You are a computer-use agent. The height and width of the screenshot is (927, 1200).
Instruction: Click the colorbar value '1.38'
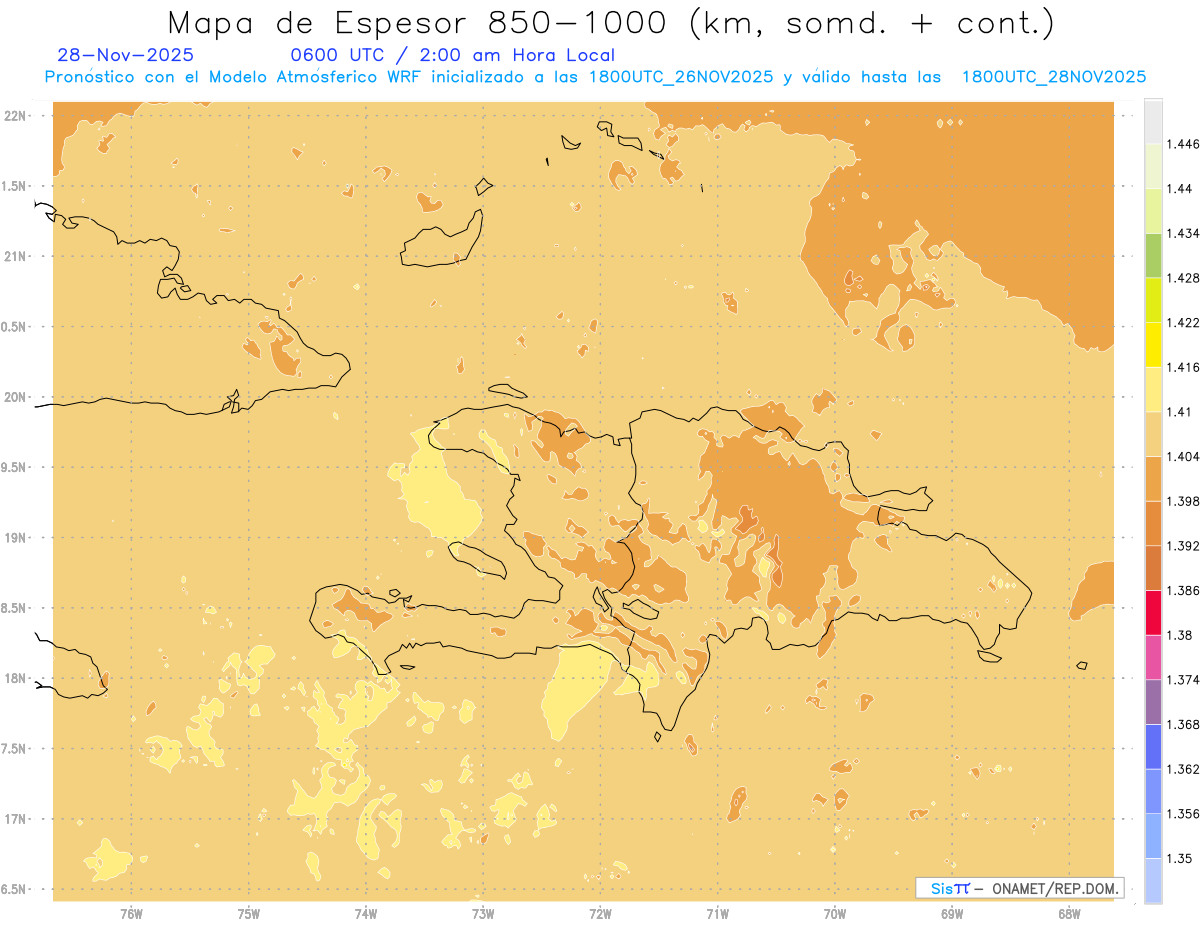coord(1178,635)
